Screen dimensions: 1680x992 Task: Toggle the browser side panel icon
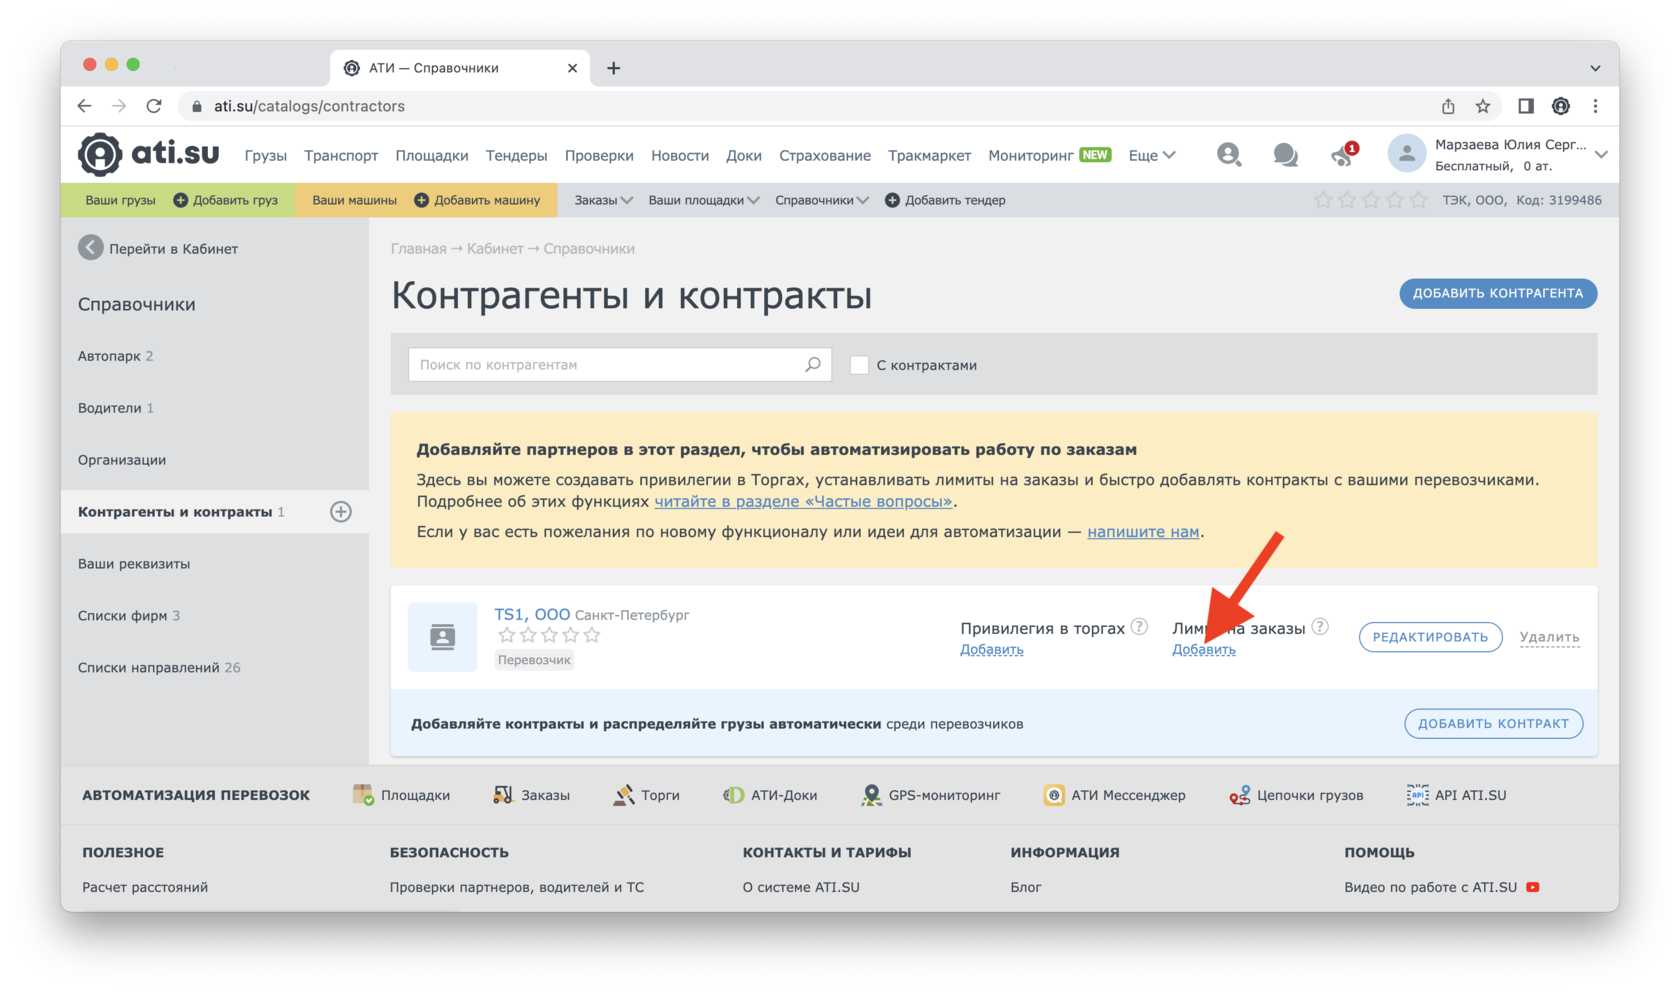click(x=1525, y=106)
